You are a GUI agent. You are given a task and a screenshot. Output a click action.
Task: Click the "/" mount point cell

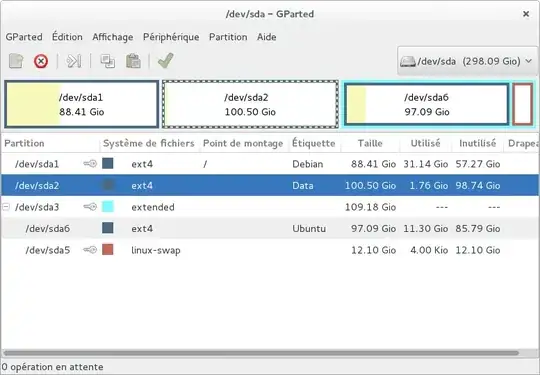tap(205, 164)
